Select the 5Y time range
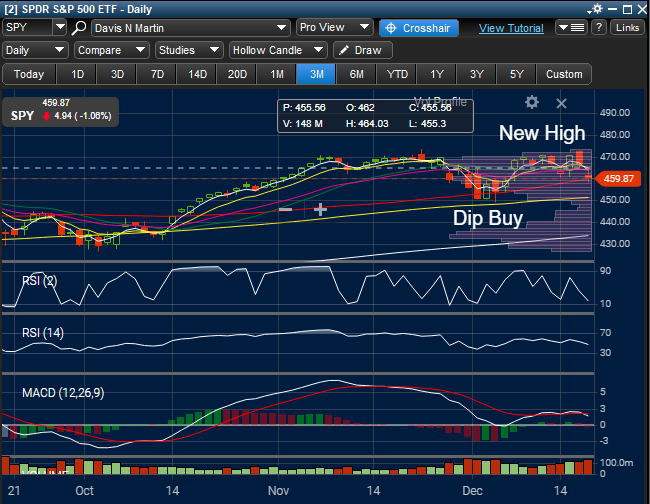The height and width of the screenshot is (504, 650). click(517, 74)
